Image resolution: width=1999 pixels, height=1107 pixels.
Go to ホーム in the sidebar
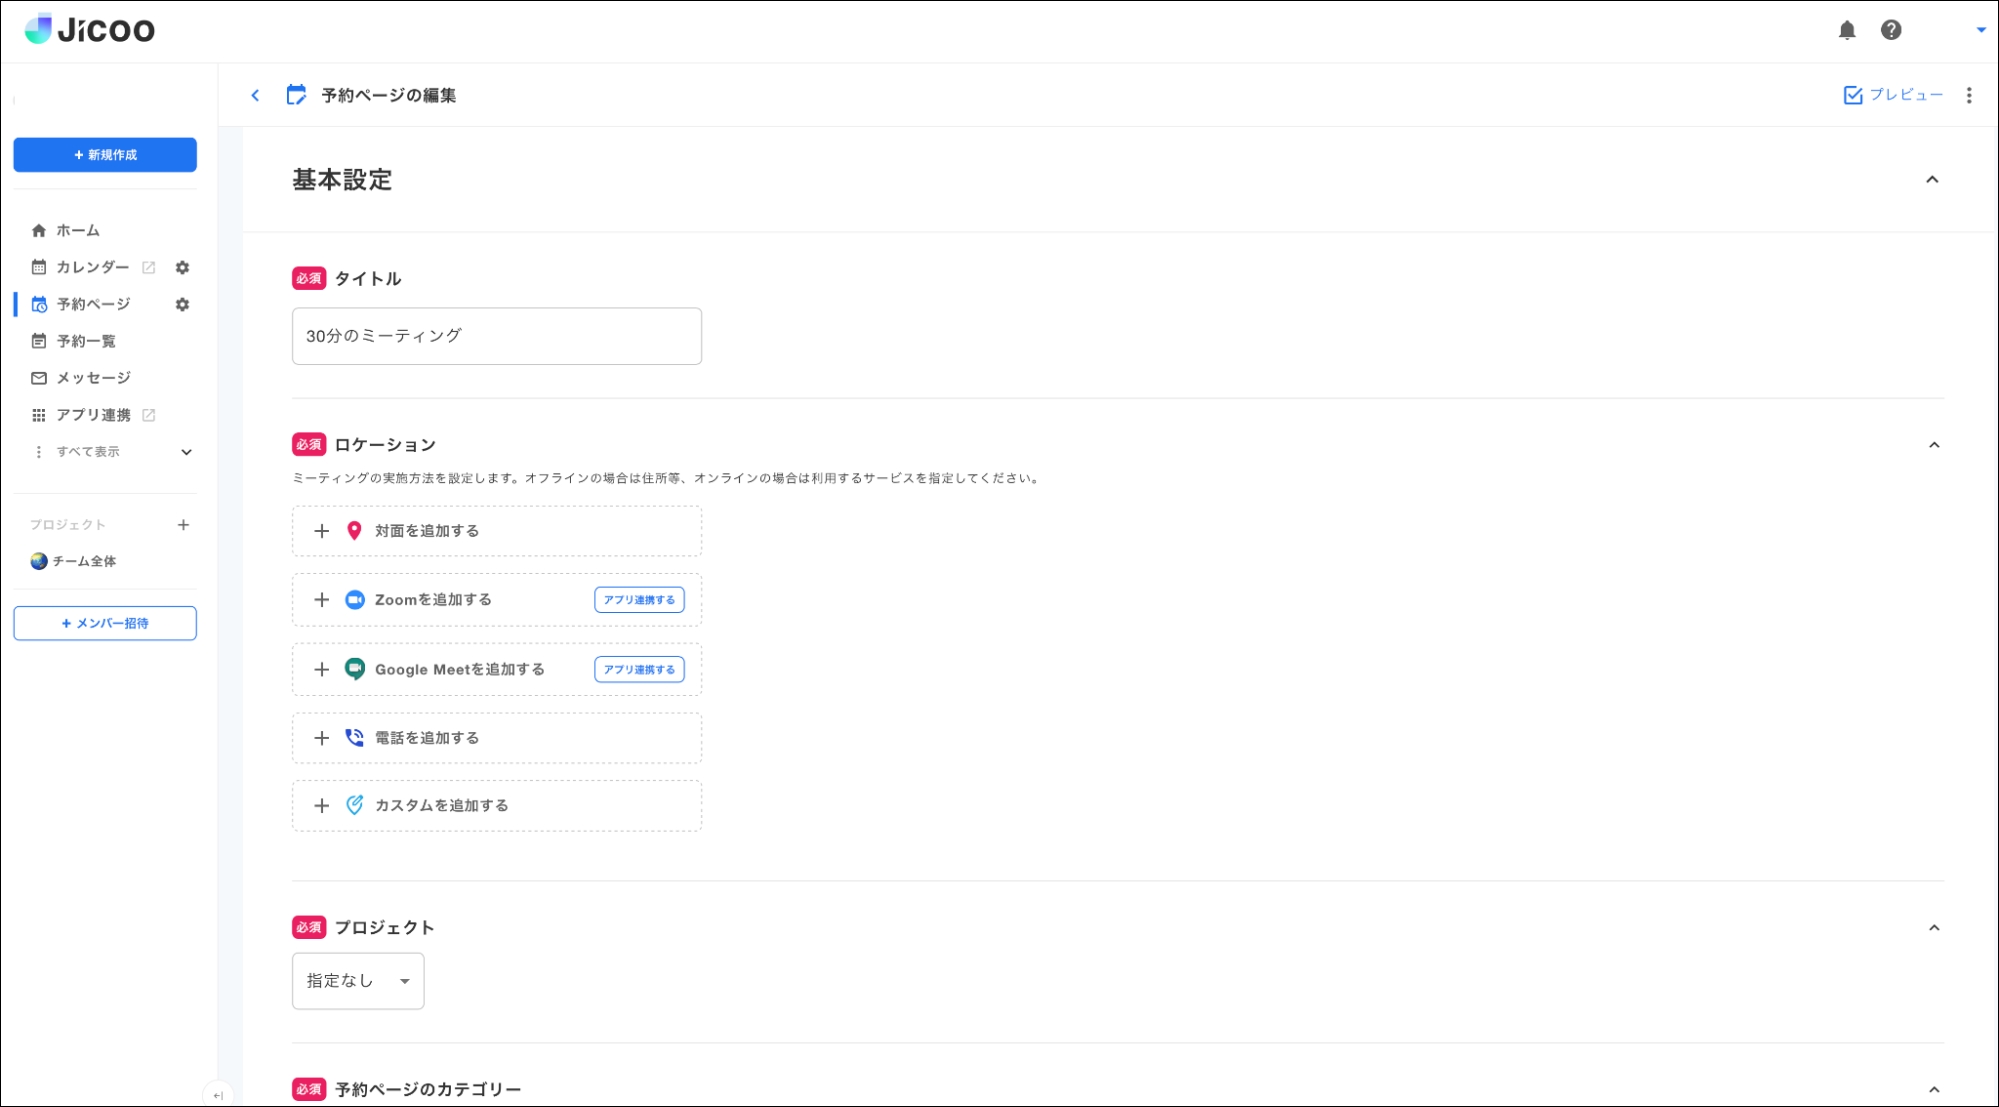click(77, 230)
